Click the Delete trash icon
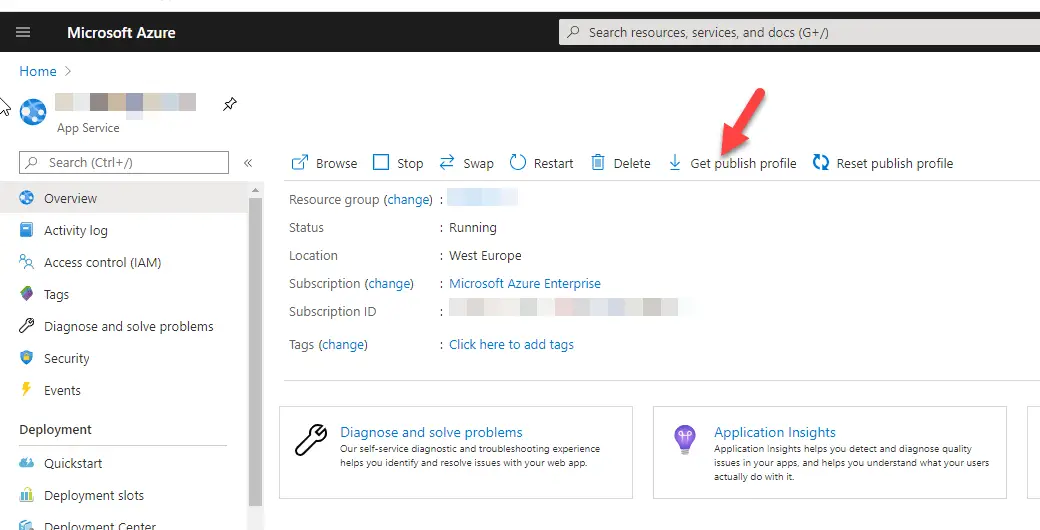The image size is (1040, 530). [598, 163]
